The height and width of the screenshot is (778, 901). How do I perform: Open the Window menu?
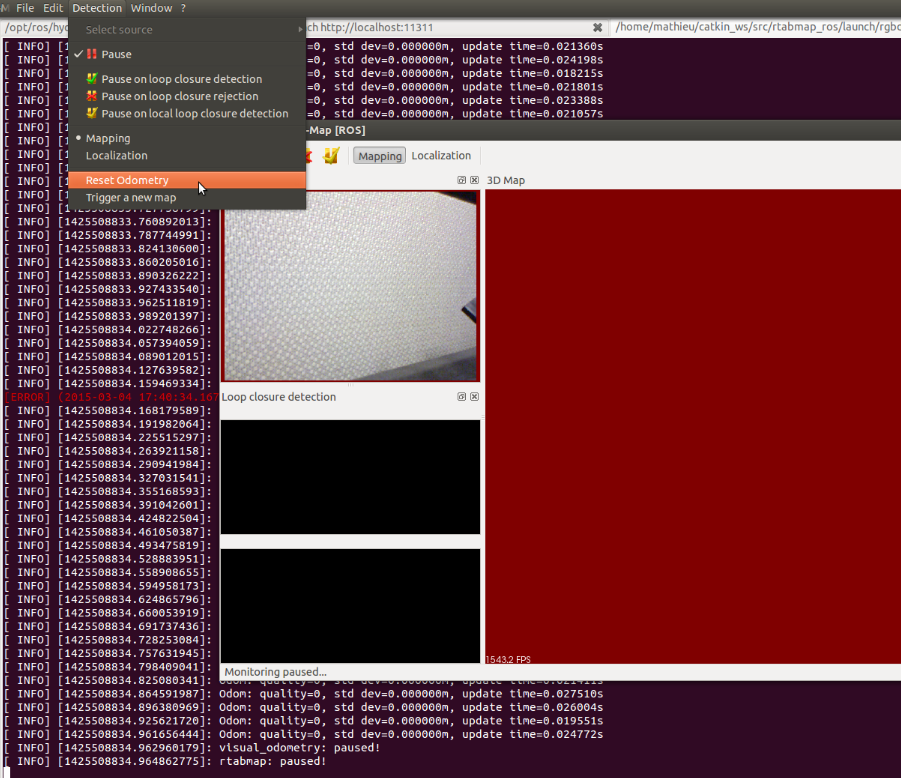(151, 8)
